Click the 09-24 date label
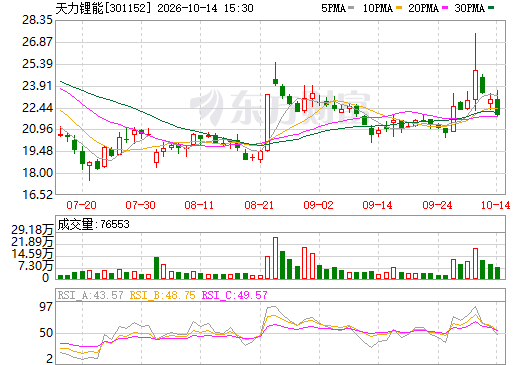Screen dimensions: 520x365 (x=437, y=205)
